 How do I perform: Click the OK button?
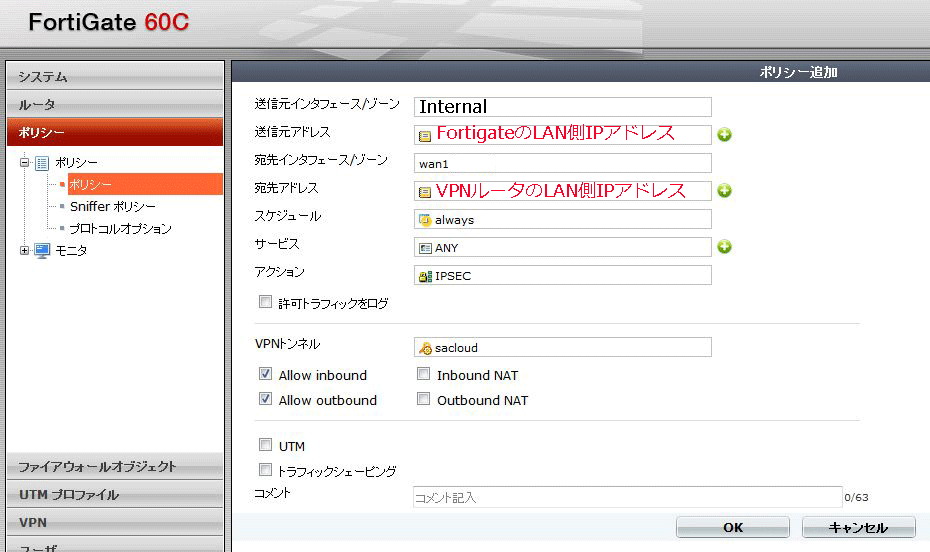pos(733,527)
